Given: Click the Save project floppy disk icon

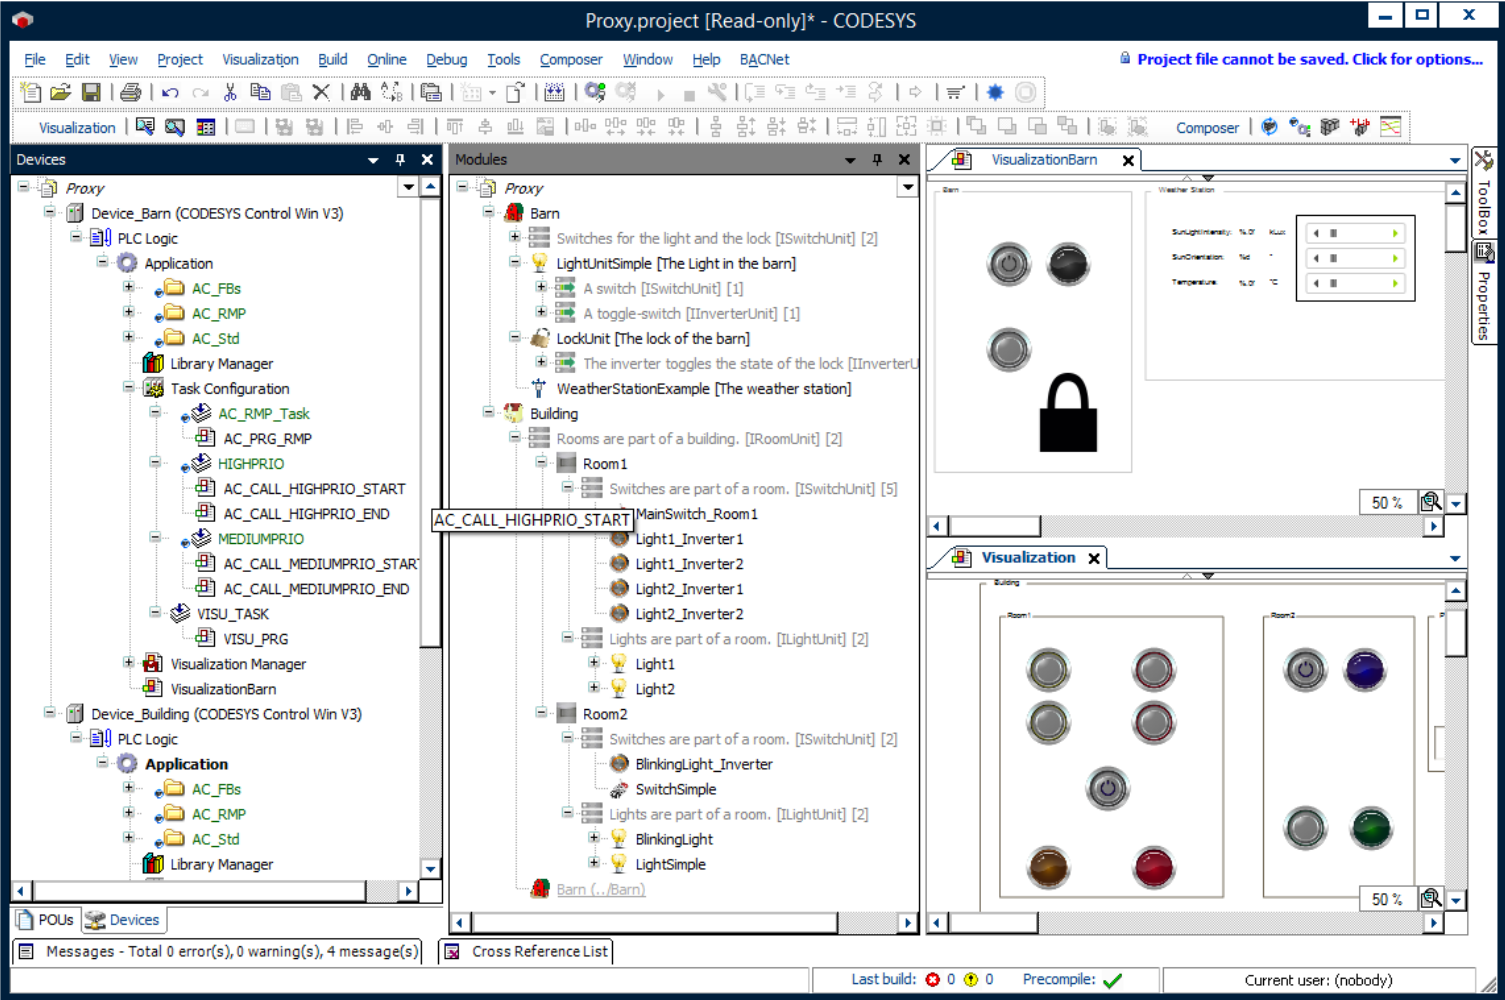Looking at the screenshot, I should 91,93.
